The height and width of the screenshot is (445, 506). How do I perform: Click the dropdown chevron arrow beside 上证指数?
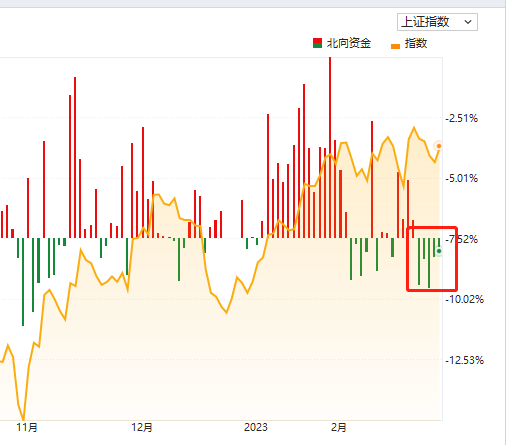(x=468, y=22)
